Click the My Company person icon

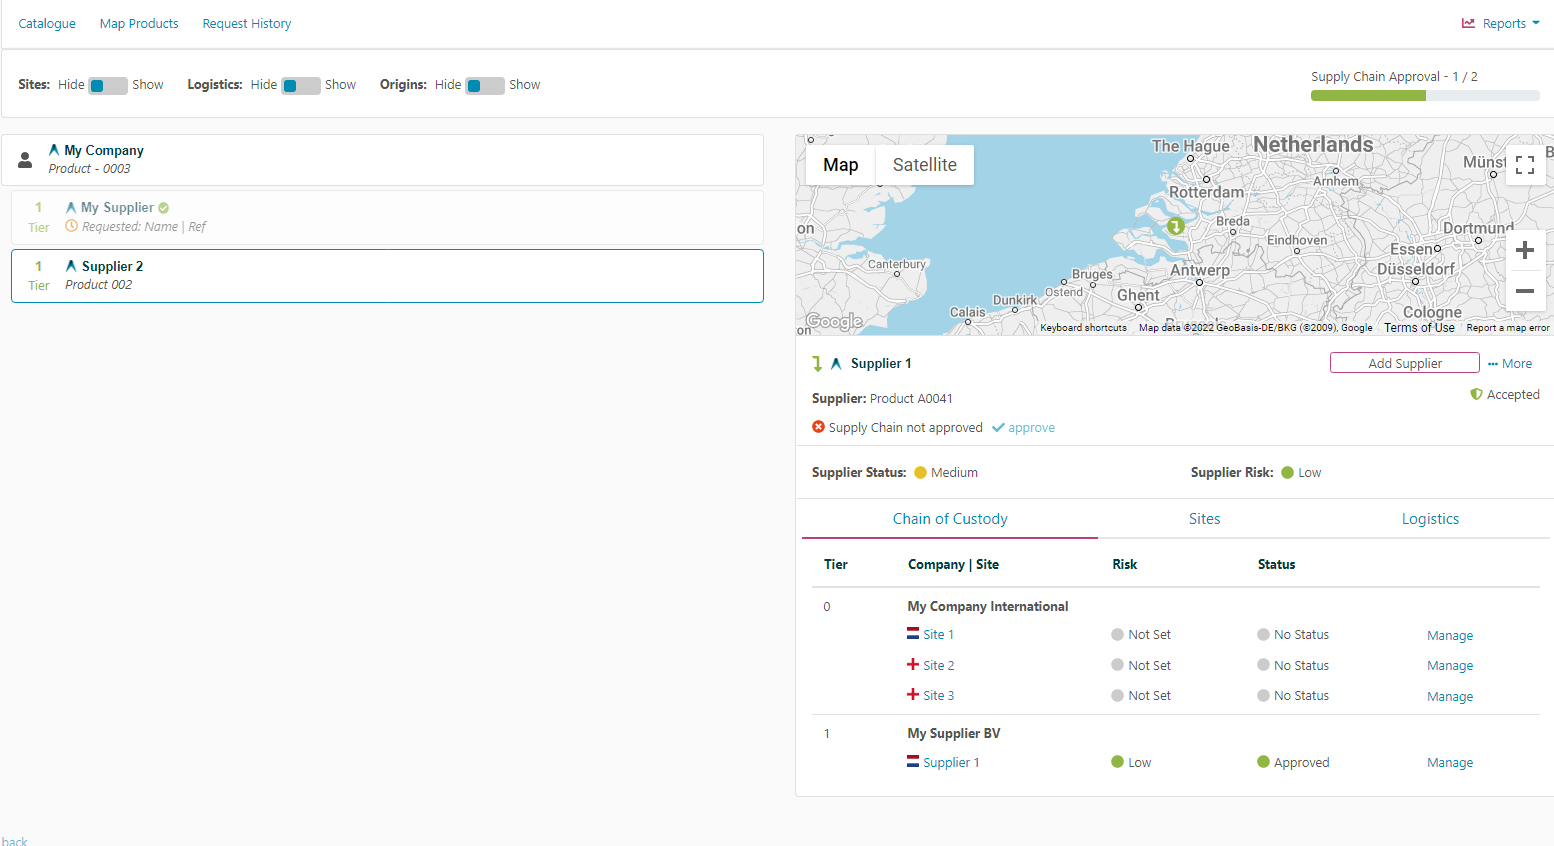[26, 160]
